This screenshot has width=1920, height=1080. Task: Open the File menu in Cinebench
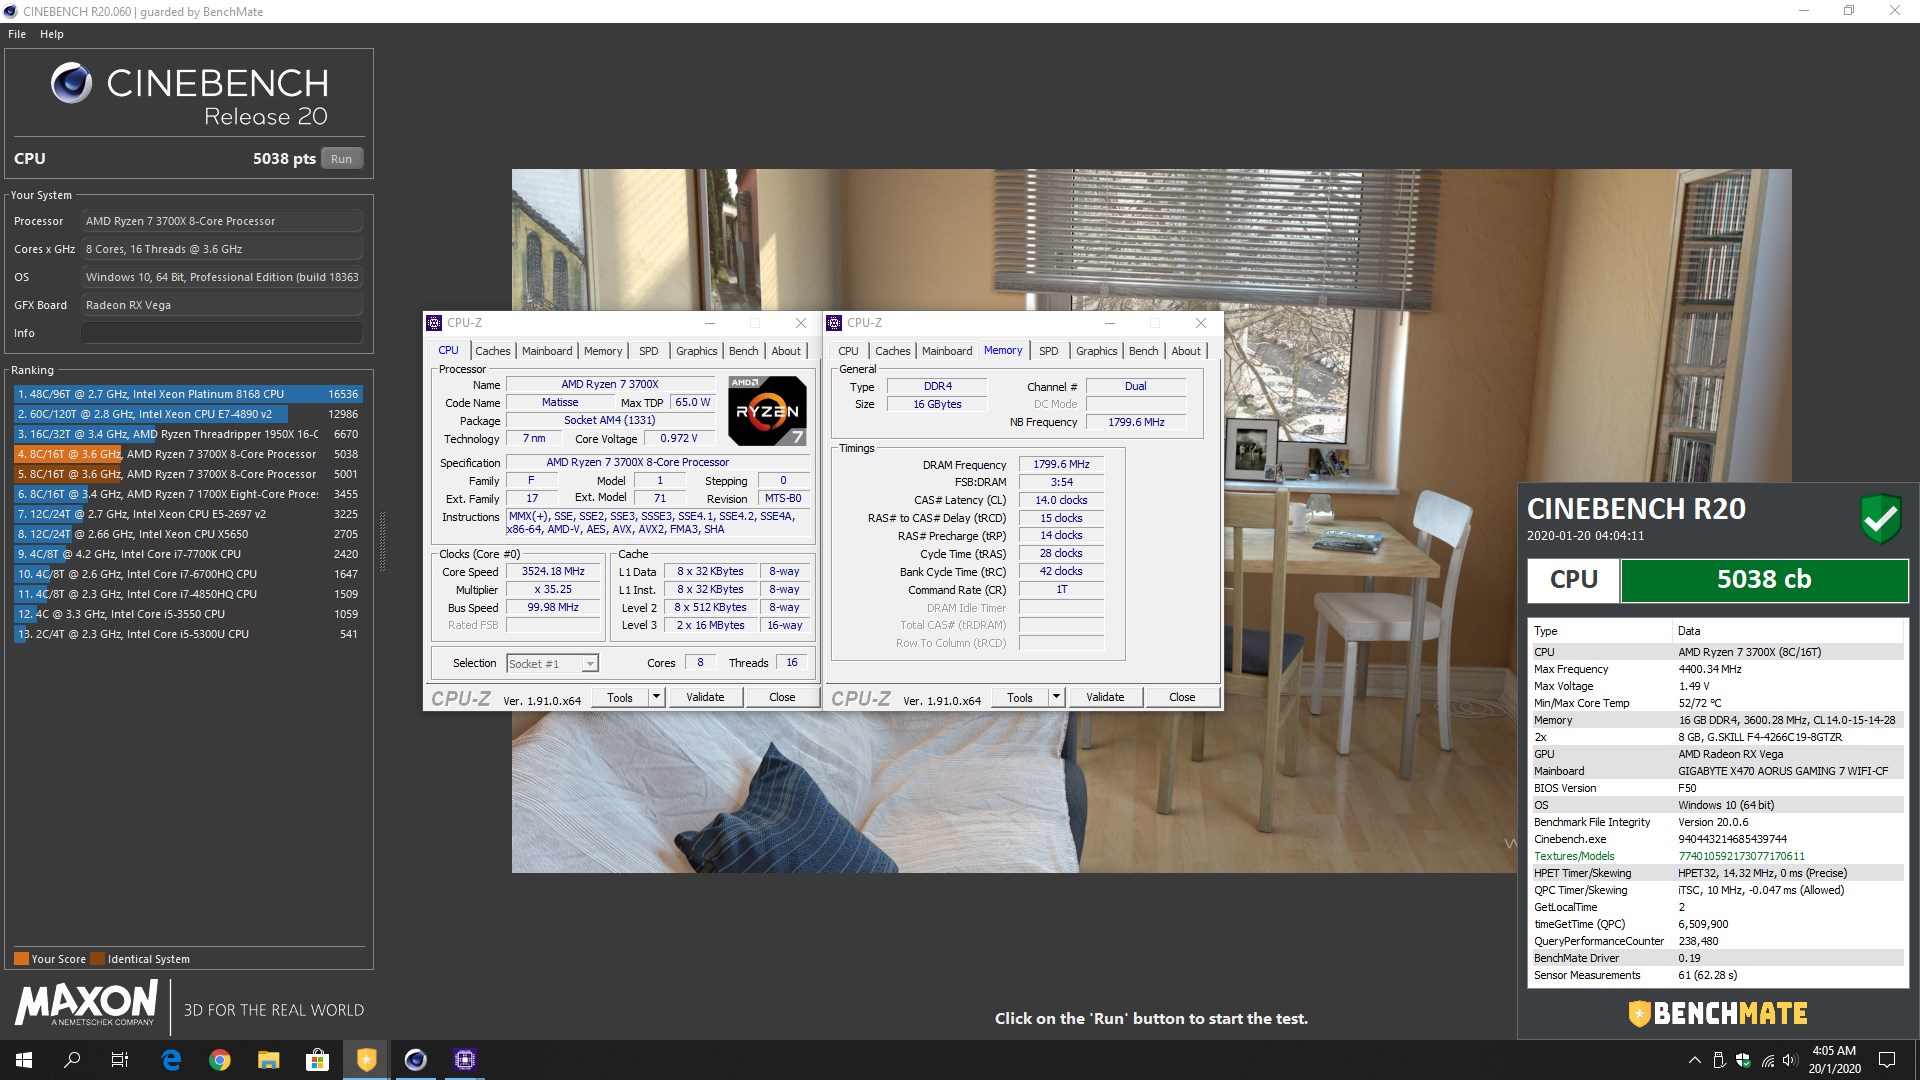pyautogui.click(x=17, y=34)
